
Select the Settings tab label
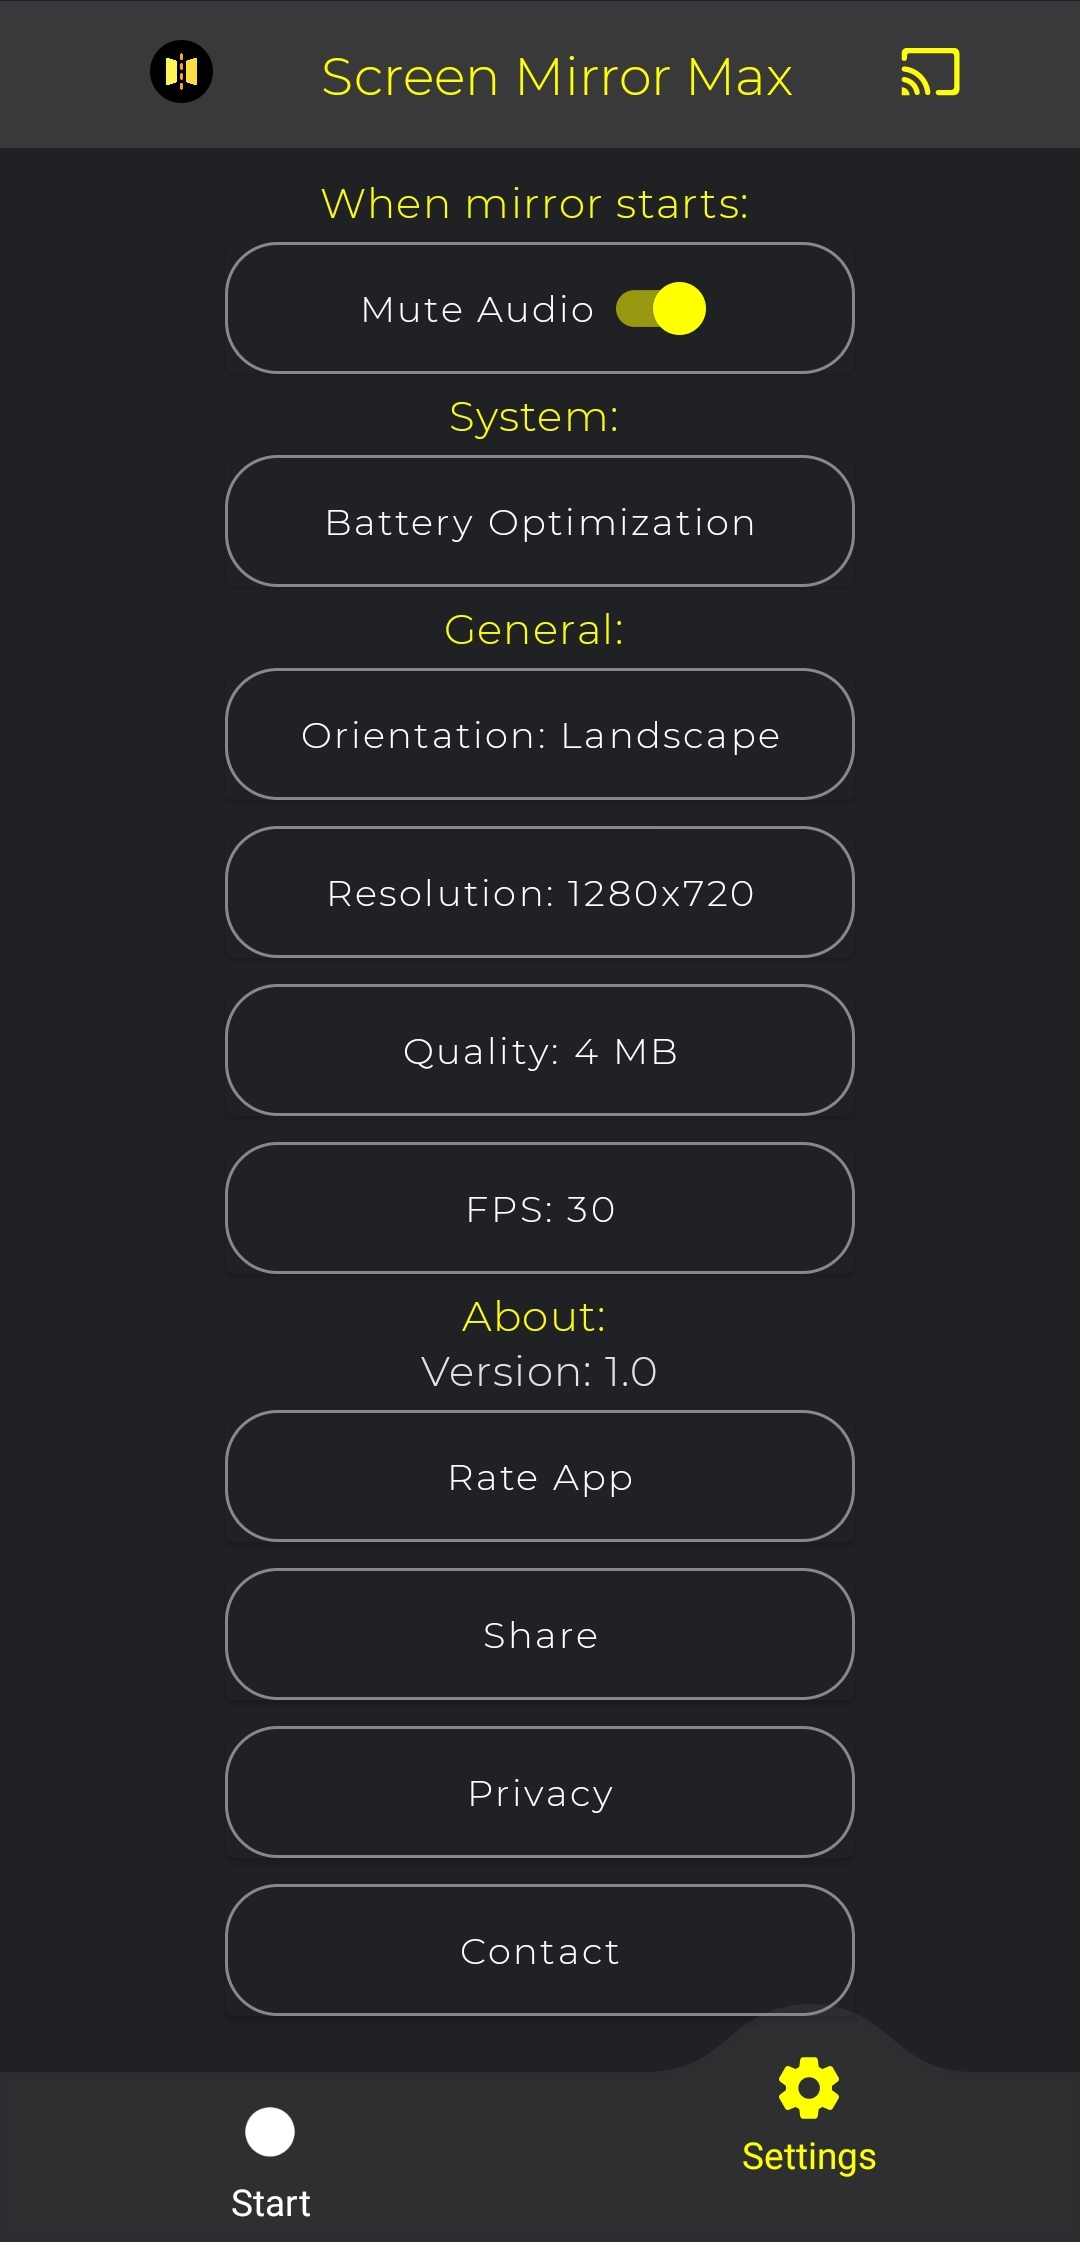pos(808,2157)
